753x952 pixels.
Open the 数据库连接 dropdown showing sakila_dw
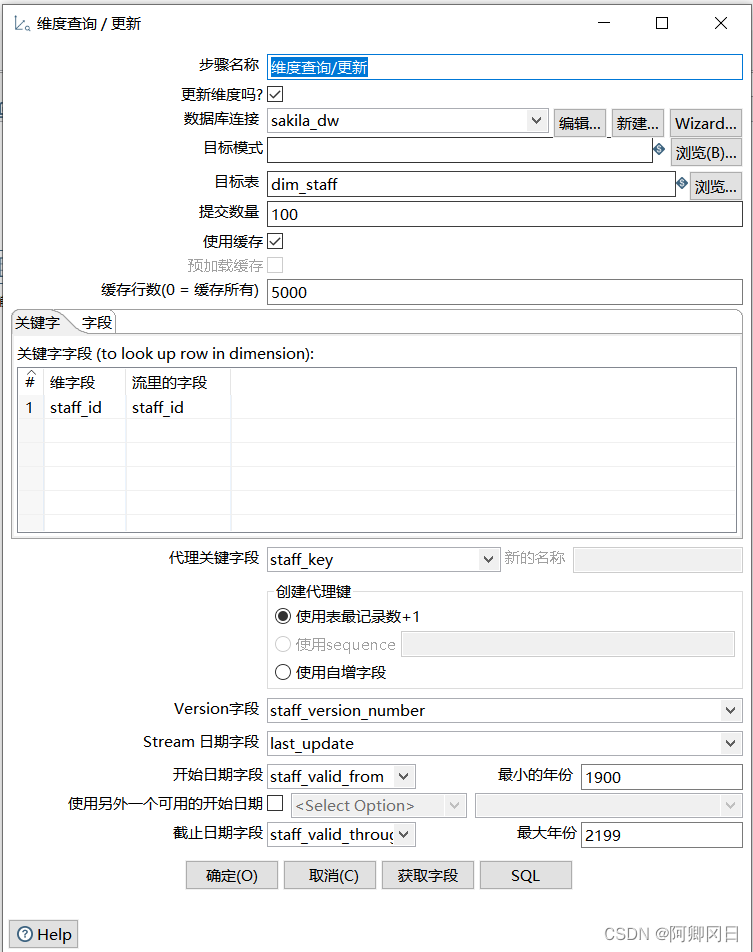click(x=536, y=121)
